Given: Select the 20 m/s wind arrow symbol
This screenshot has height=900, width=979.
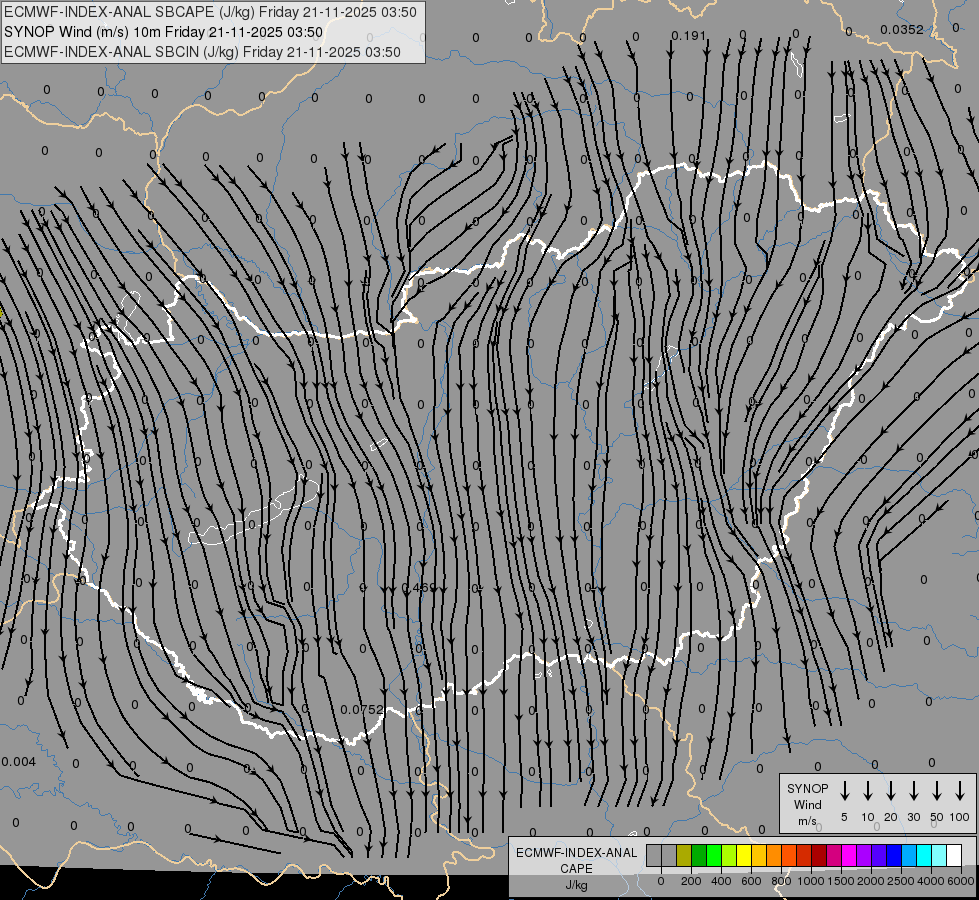Looking at the screenshot, I should 891,791.
